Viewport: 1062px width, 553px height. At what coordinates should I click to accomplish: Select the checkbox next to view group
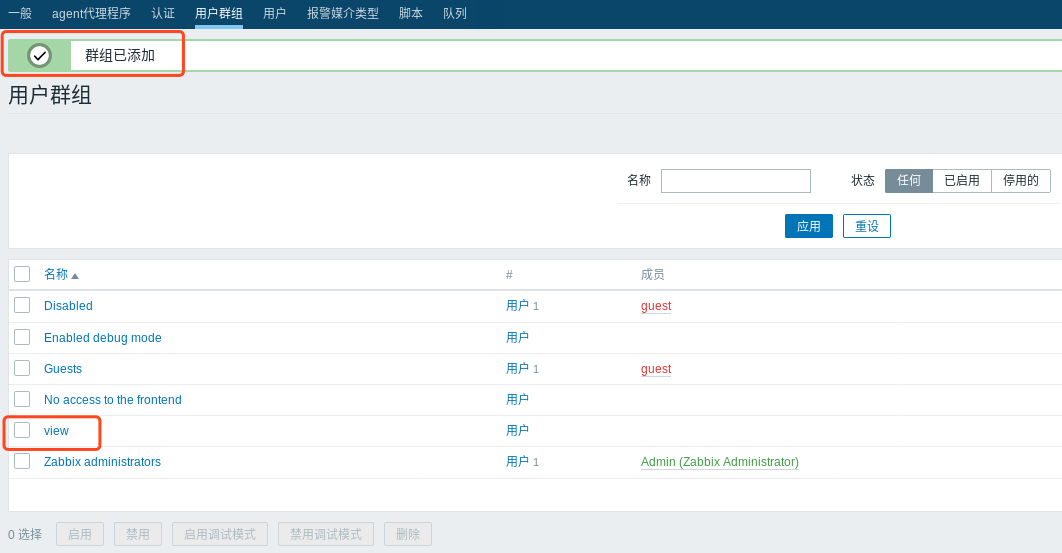pos(22,430)
